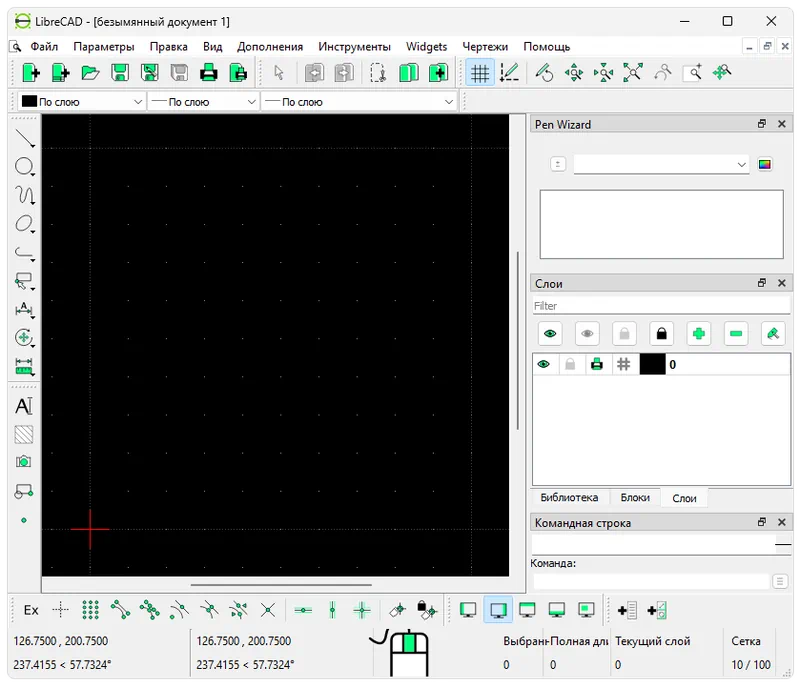800x688 pixels.
Task: Open the Помощь menu
Action: [x=546, y=46]
